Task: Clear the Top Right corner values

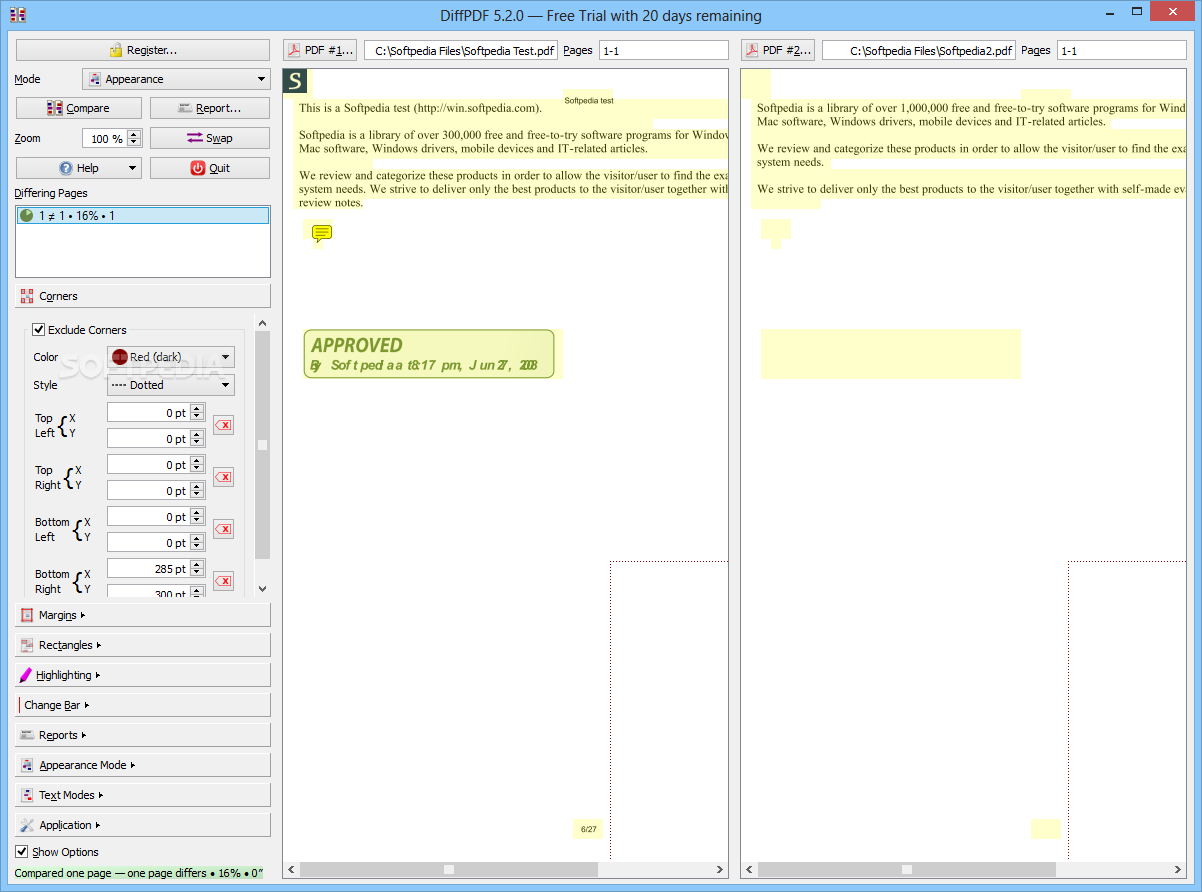Action: [x=223, y=477]
